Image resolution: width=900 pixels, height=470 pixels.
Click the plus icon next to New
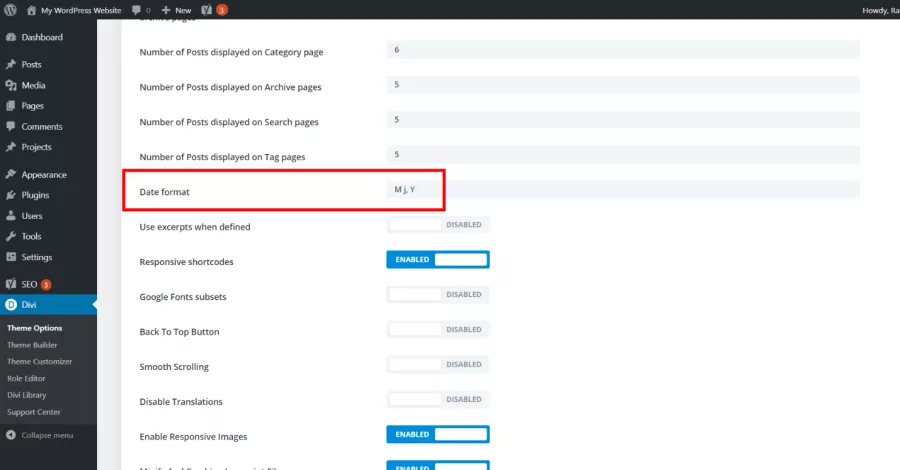[166, 10]
